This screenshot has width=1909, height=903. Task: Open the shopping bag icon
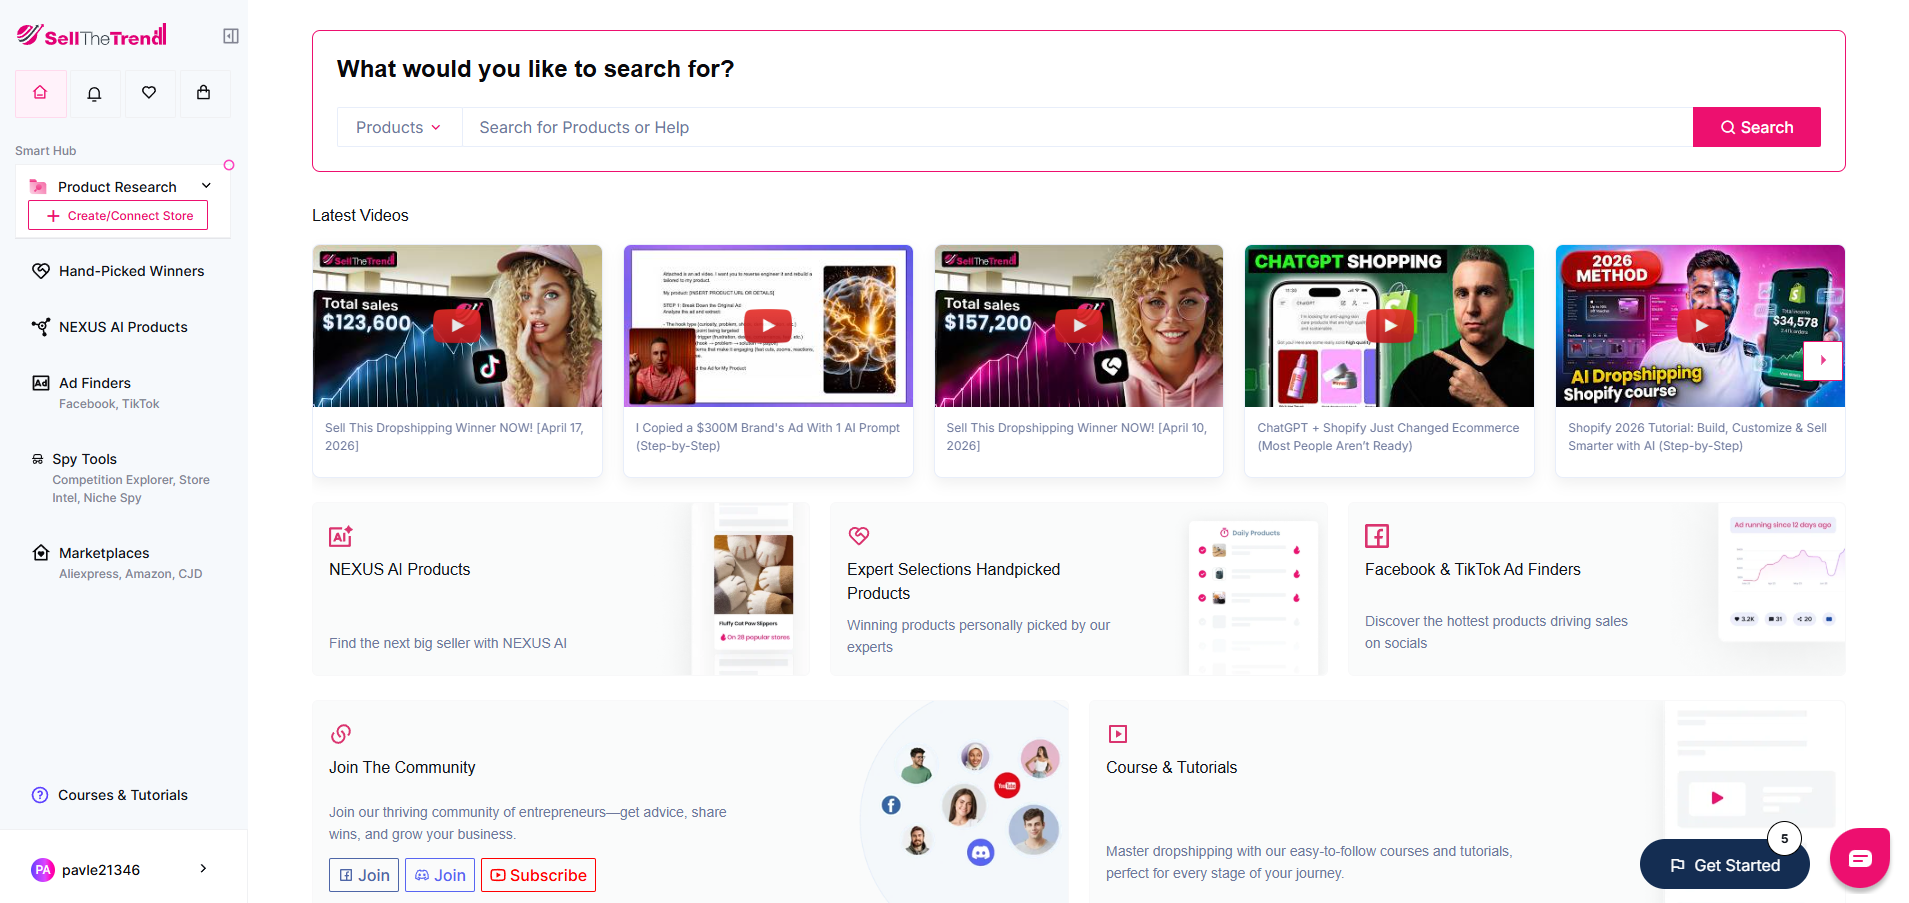[x=204, y=93]
